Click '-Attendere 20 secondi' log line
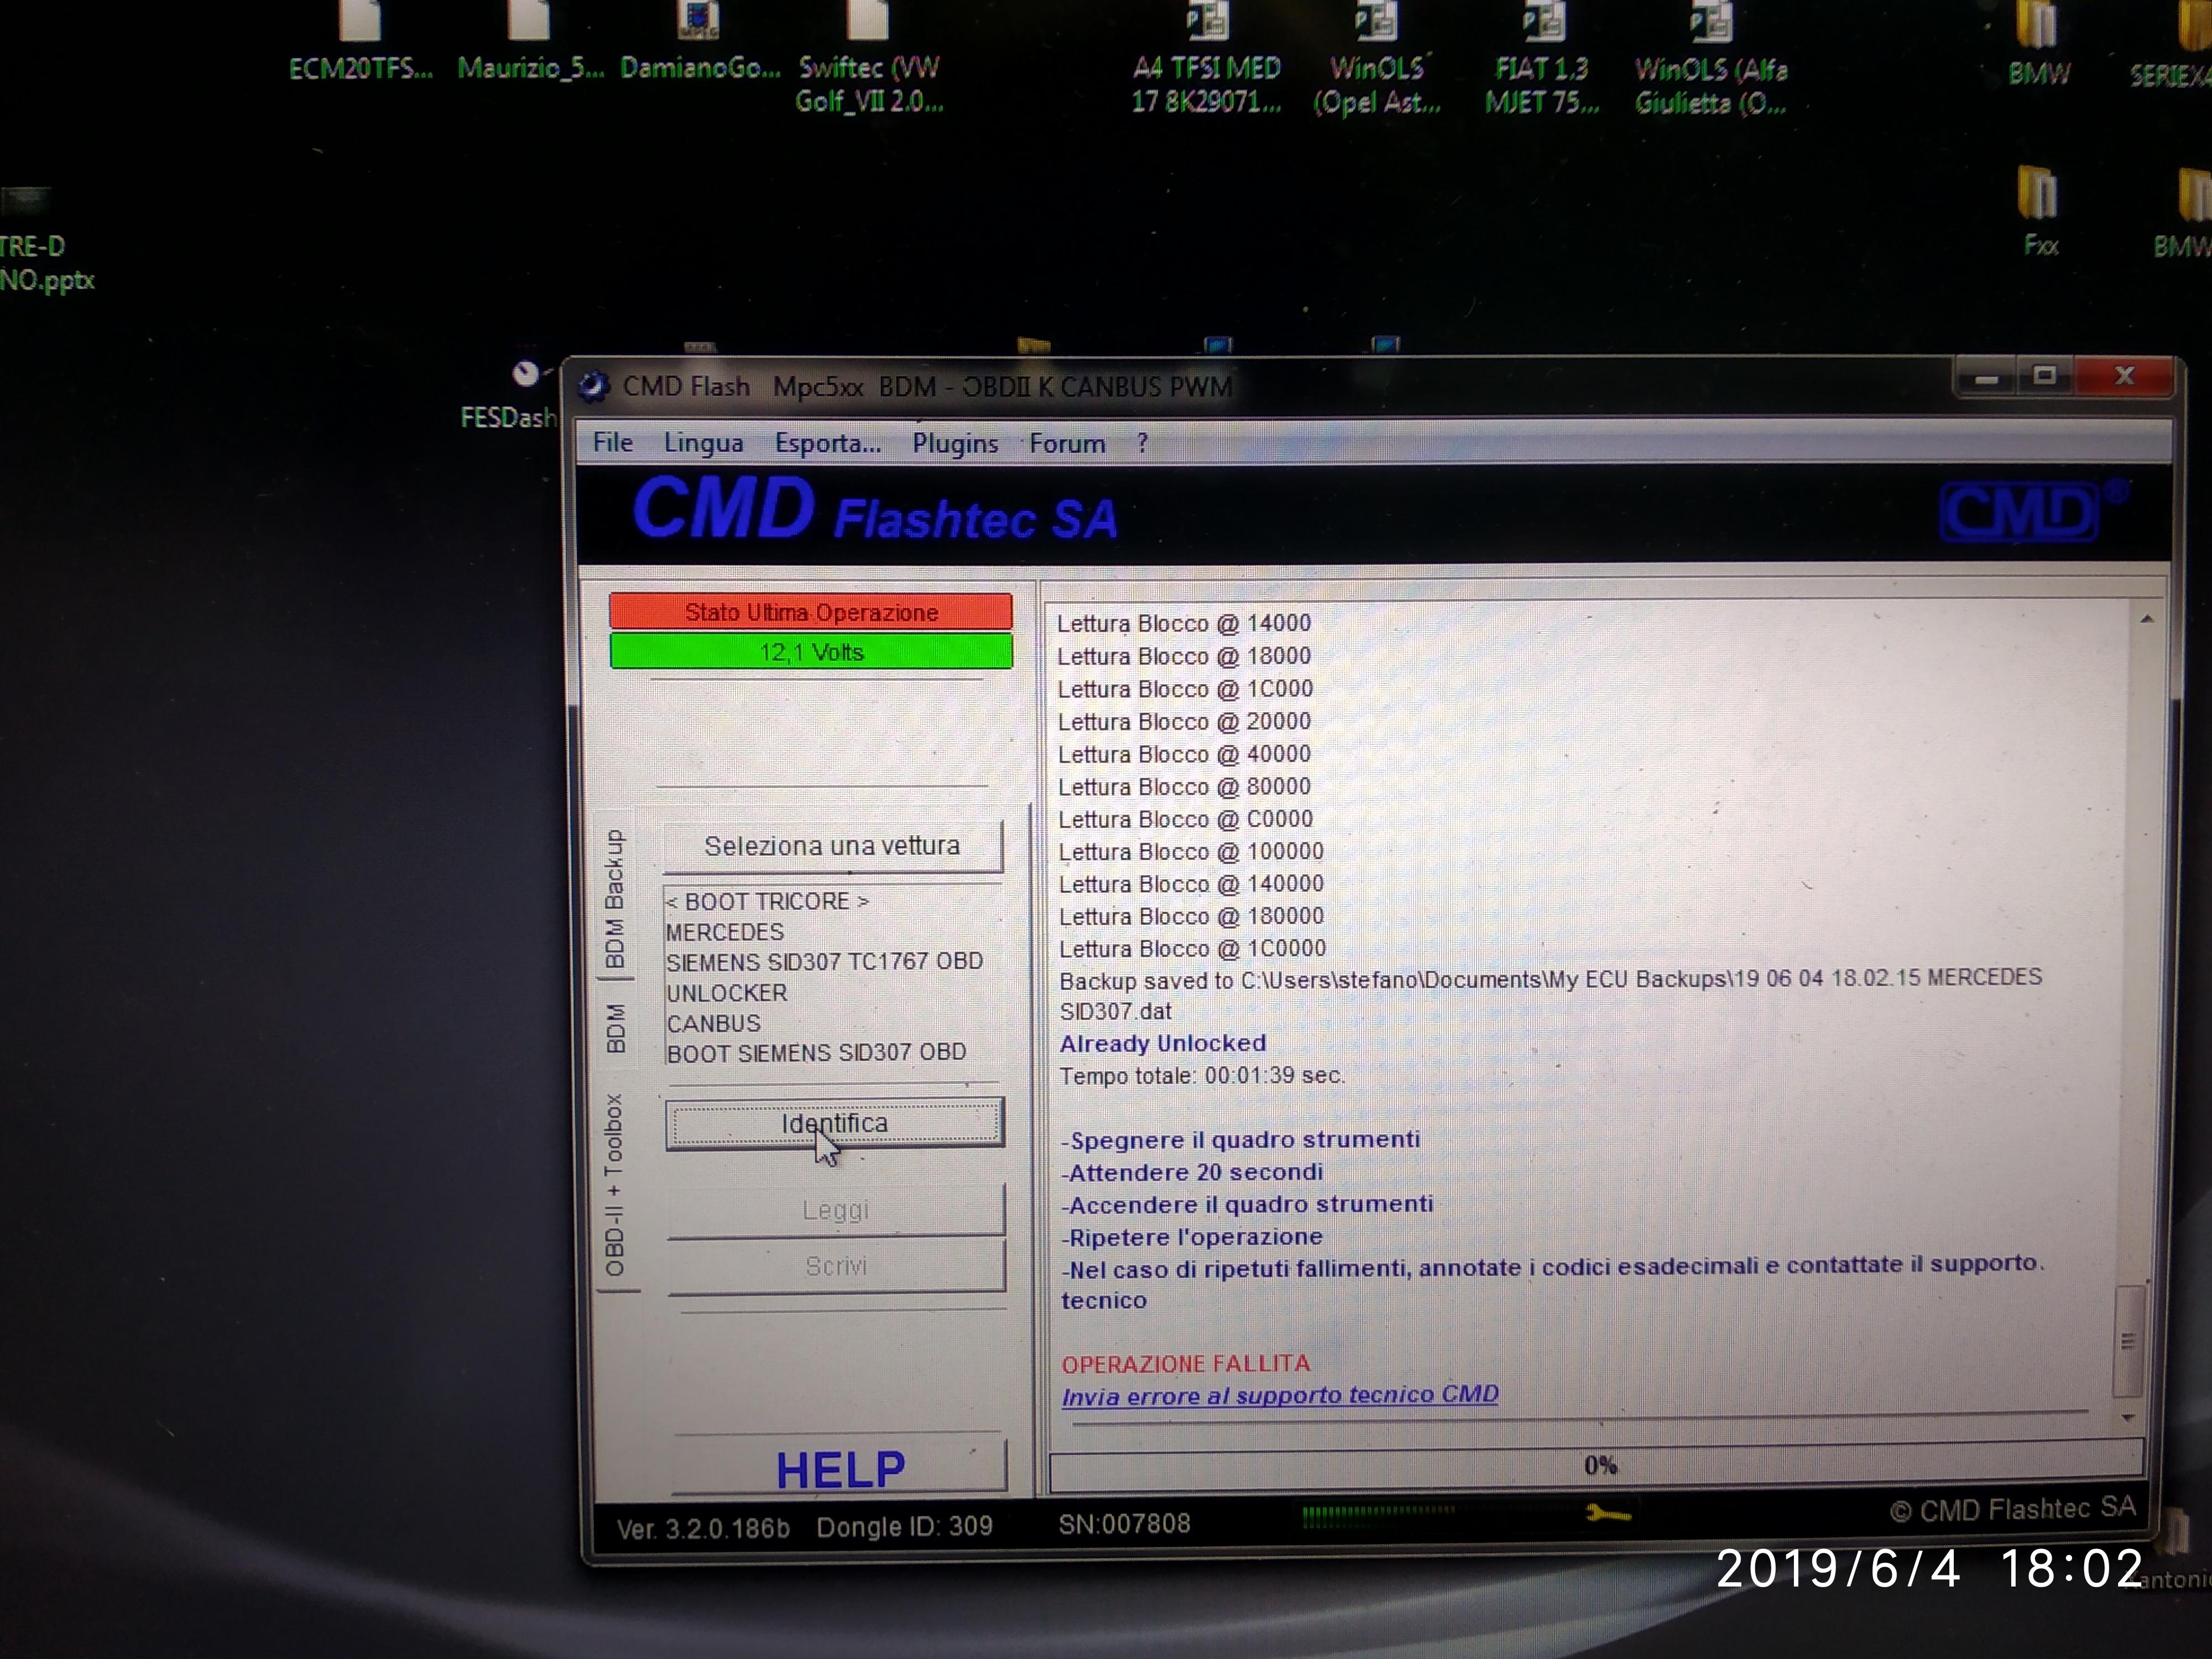 [x=1192, y=1172]
